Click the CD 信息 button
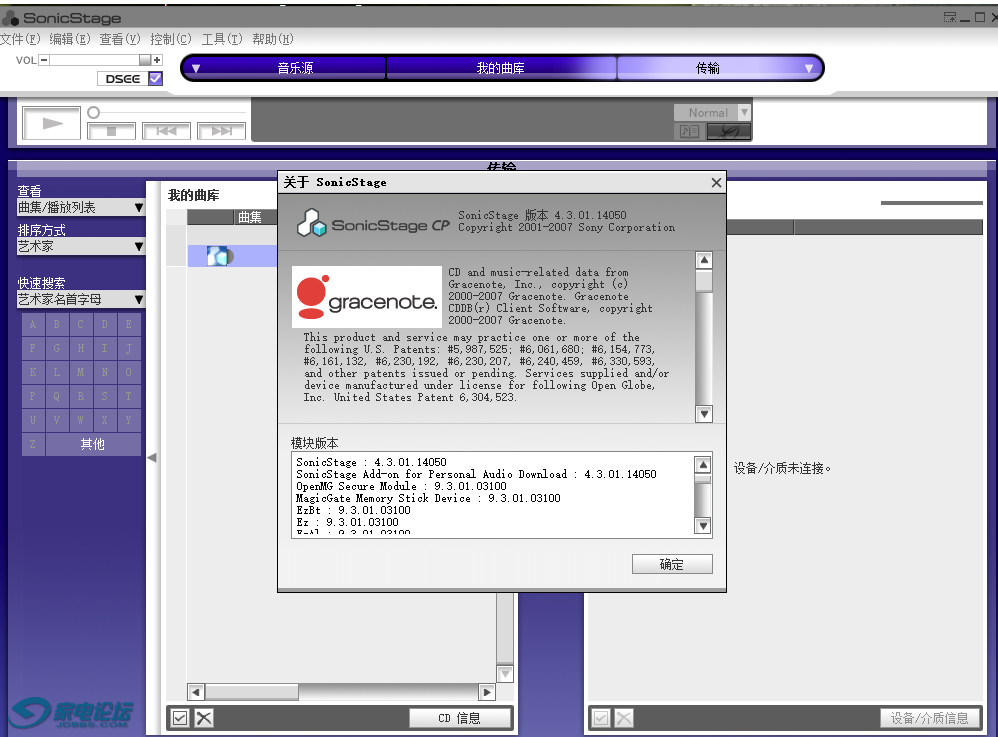The image size is (998, 737). click(x=460, y=717)
